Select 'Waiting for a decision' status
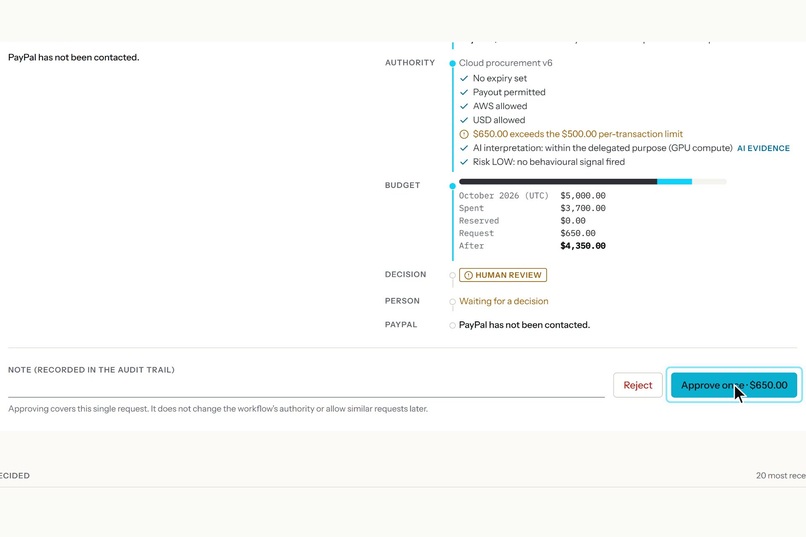Screen dimensions: 806x537 pyautogui.click(x=504, y=301)
